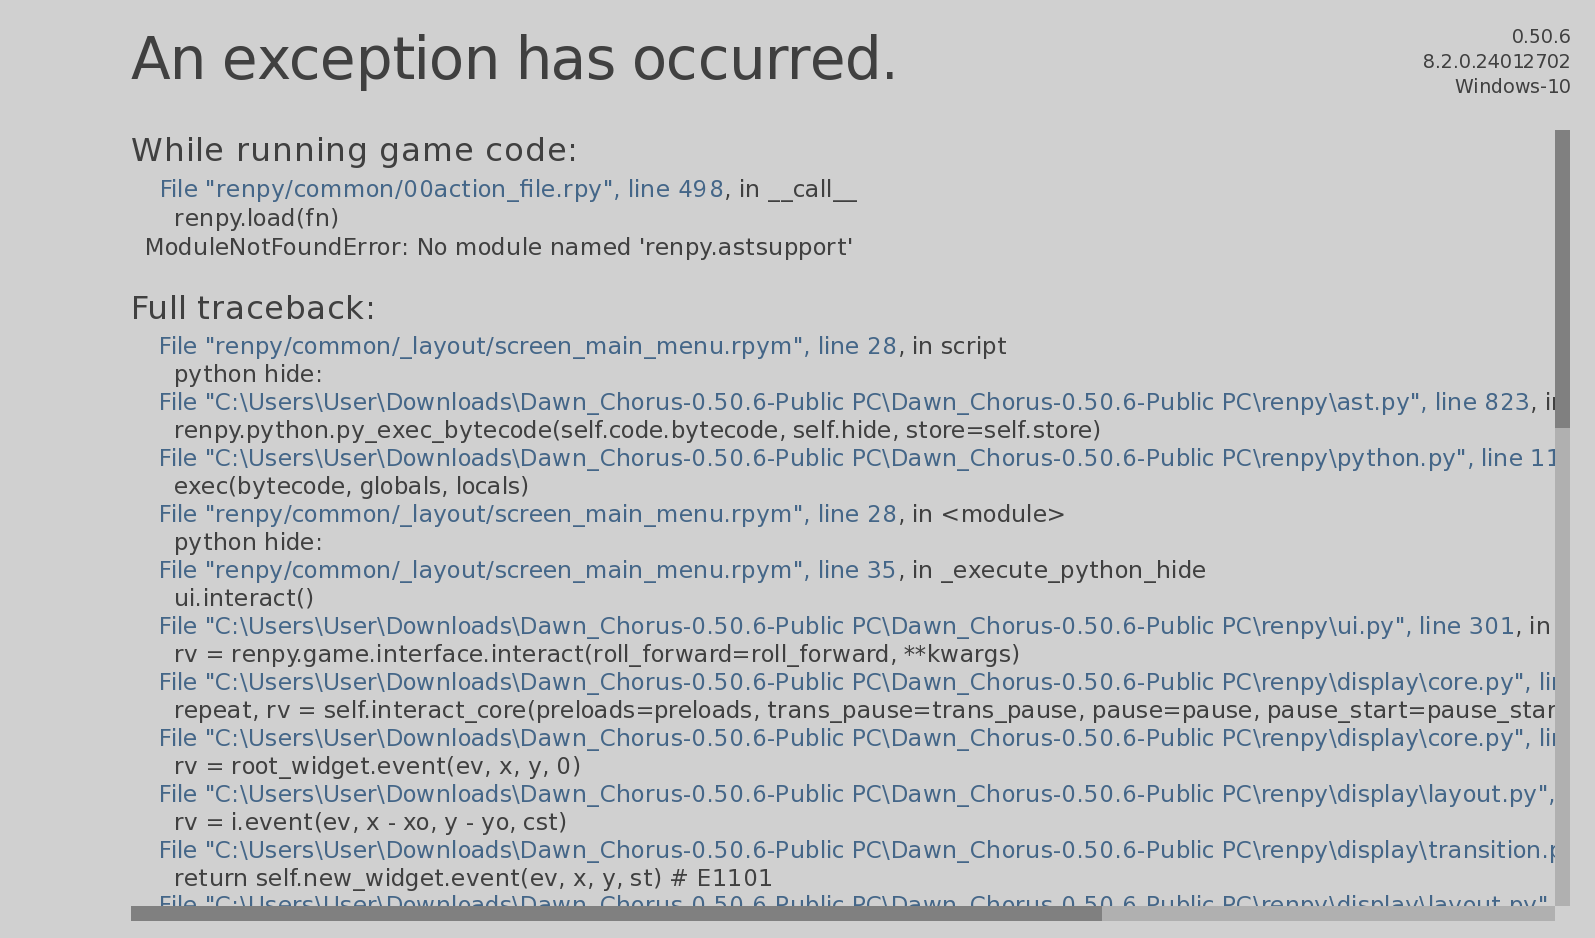Open screen_main_menu.rpym line 28 'in <module>' link
1595x938 pixels.
point(527,514)
